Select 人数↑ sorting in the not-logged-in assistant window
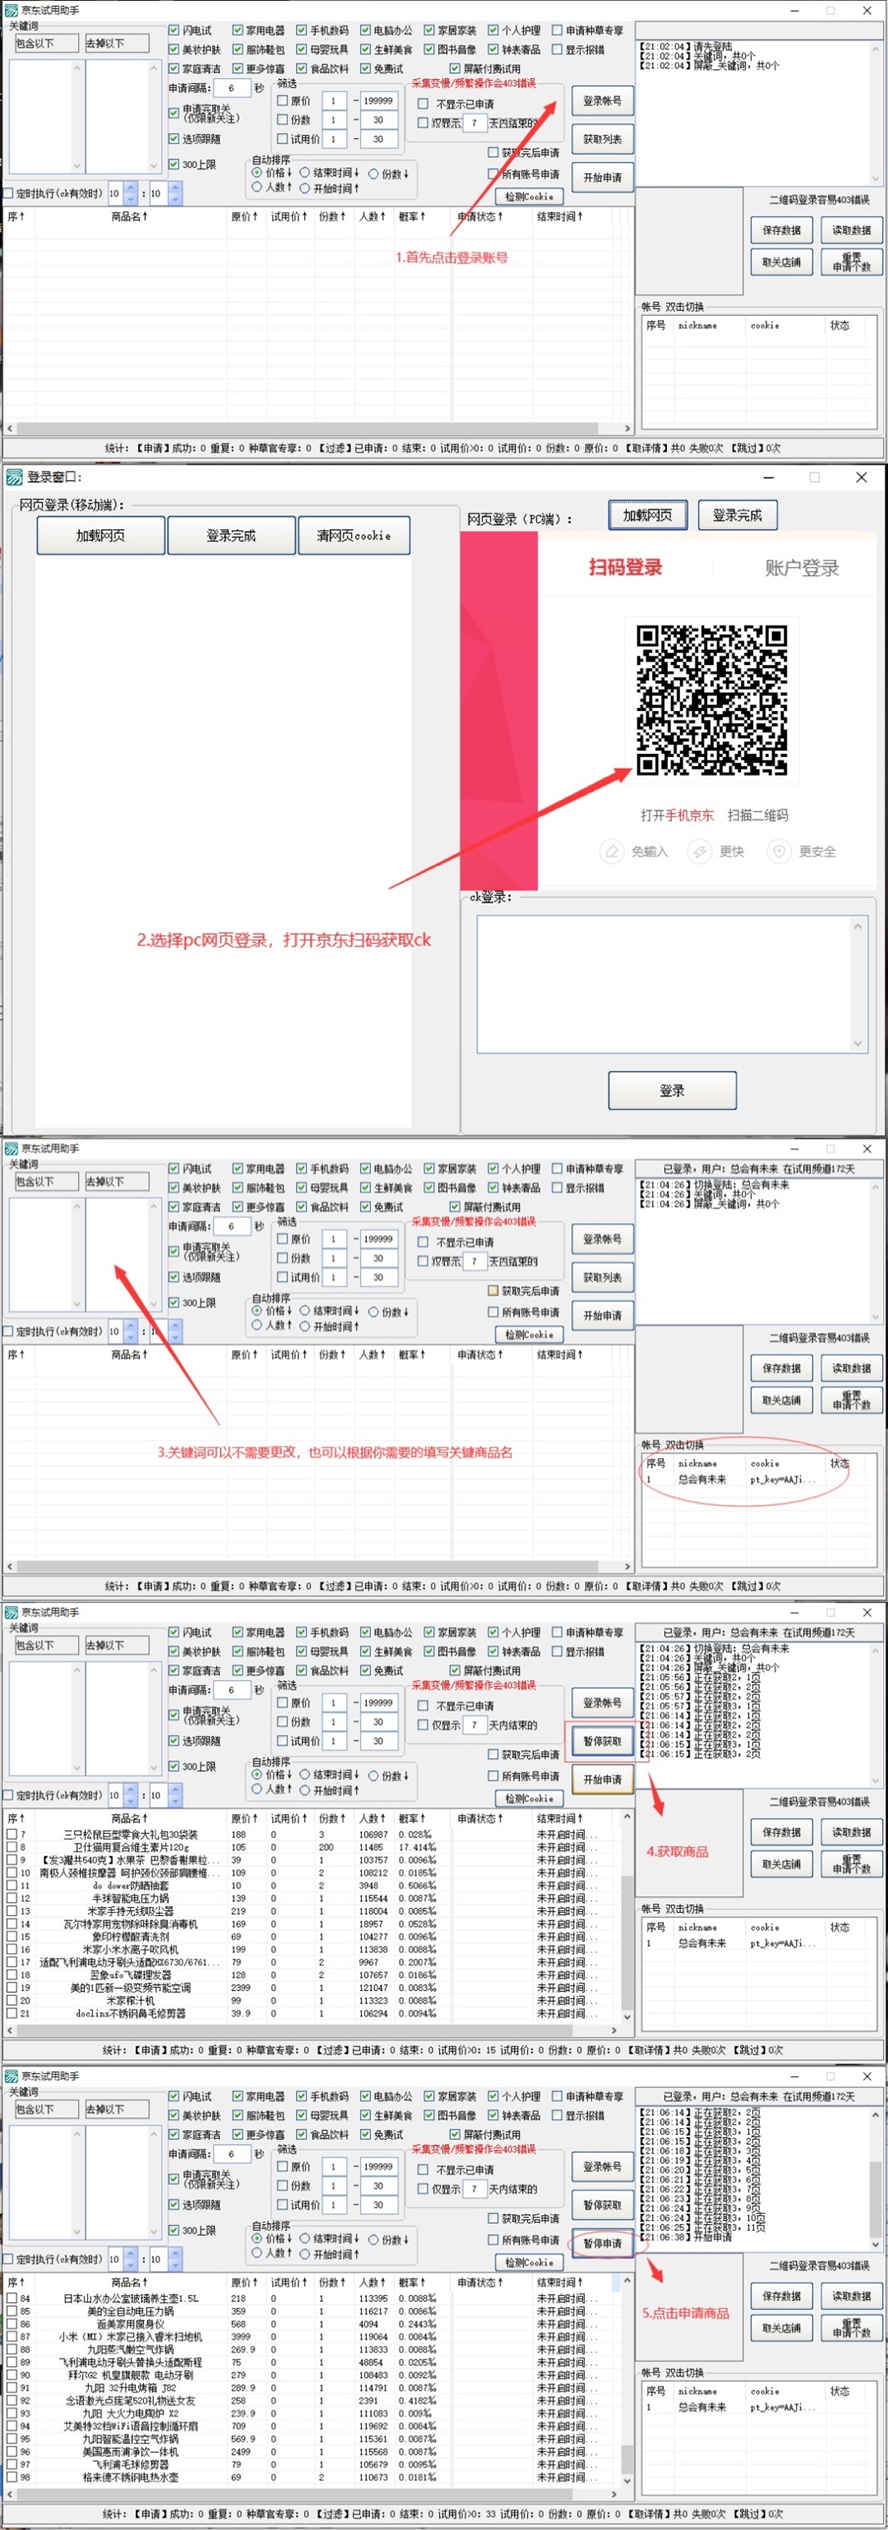The width and height of the screenshot is (888, 2530). coord(257,187)
